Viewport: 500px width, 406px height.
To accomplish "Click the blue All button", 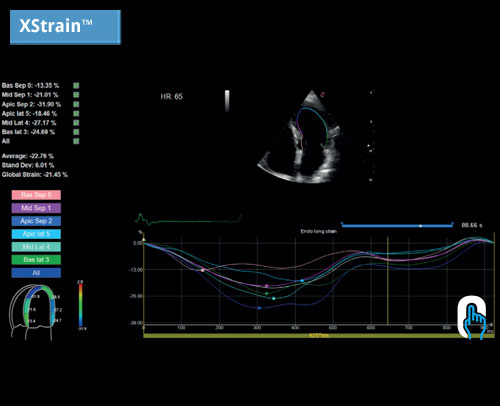I will point(36,273).
